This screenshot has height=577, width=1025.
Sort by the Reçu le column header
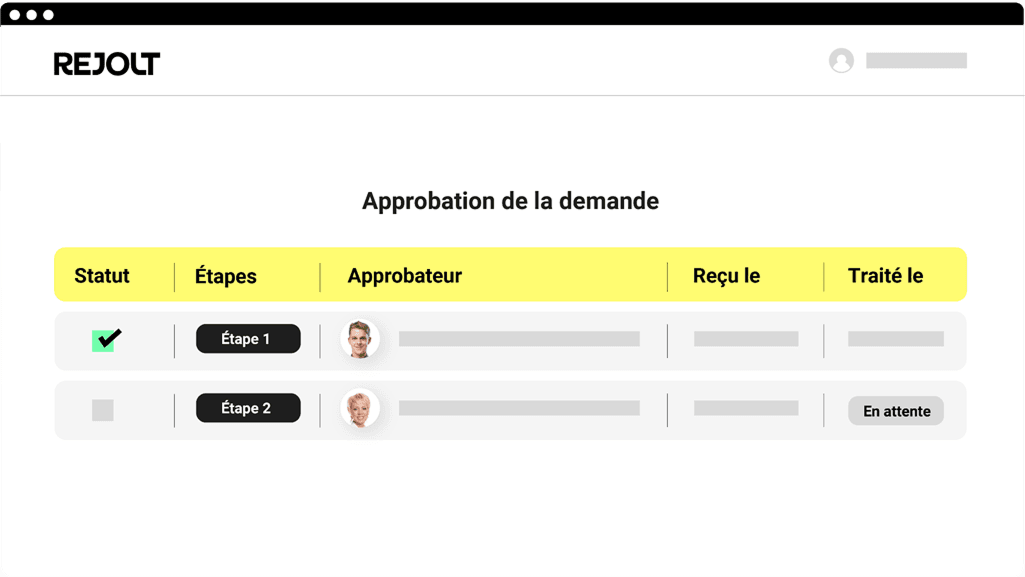click(726, 276)
